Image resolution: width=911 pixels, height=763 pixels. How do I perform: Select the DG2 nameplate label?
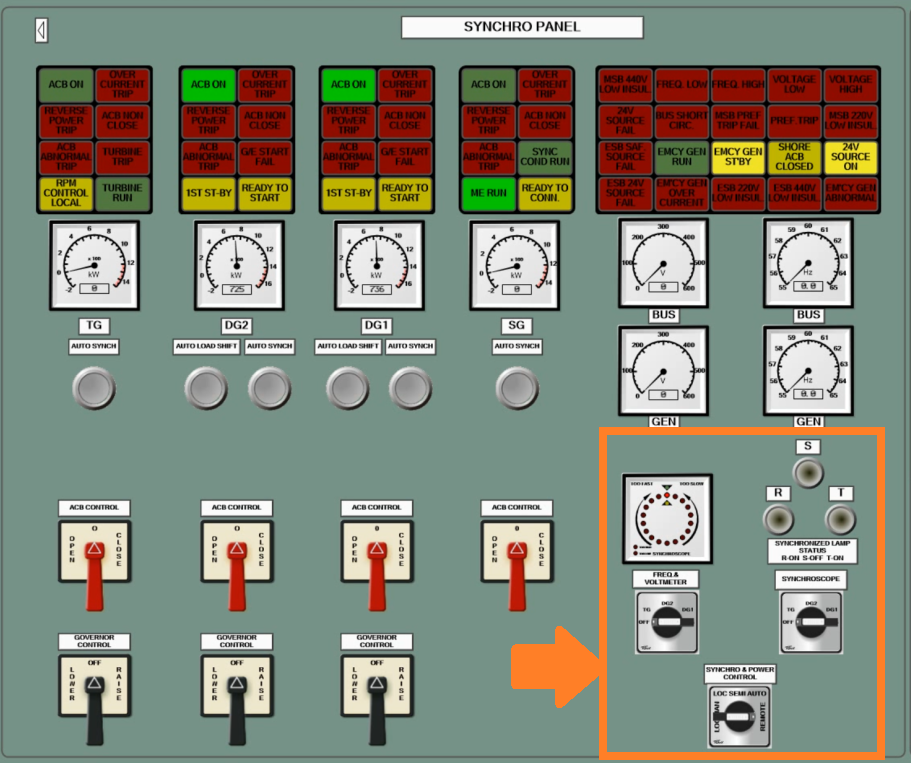[235, 325]
